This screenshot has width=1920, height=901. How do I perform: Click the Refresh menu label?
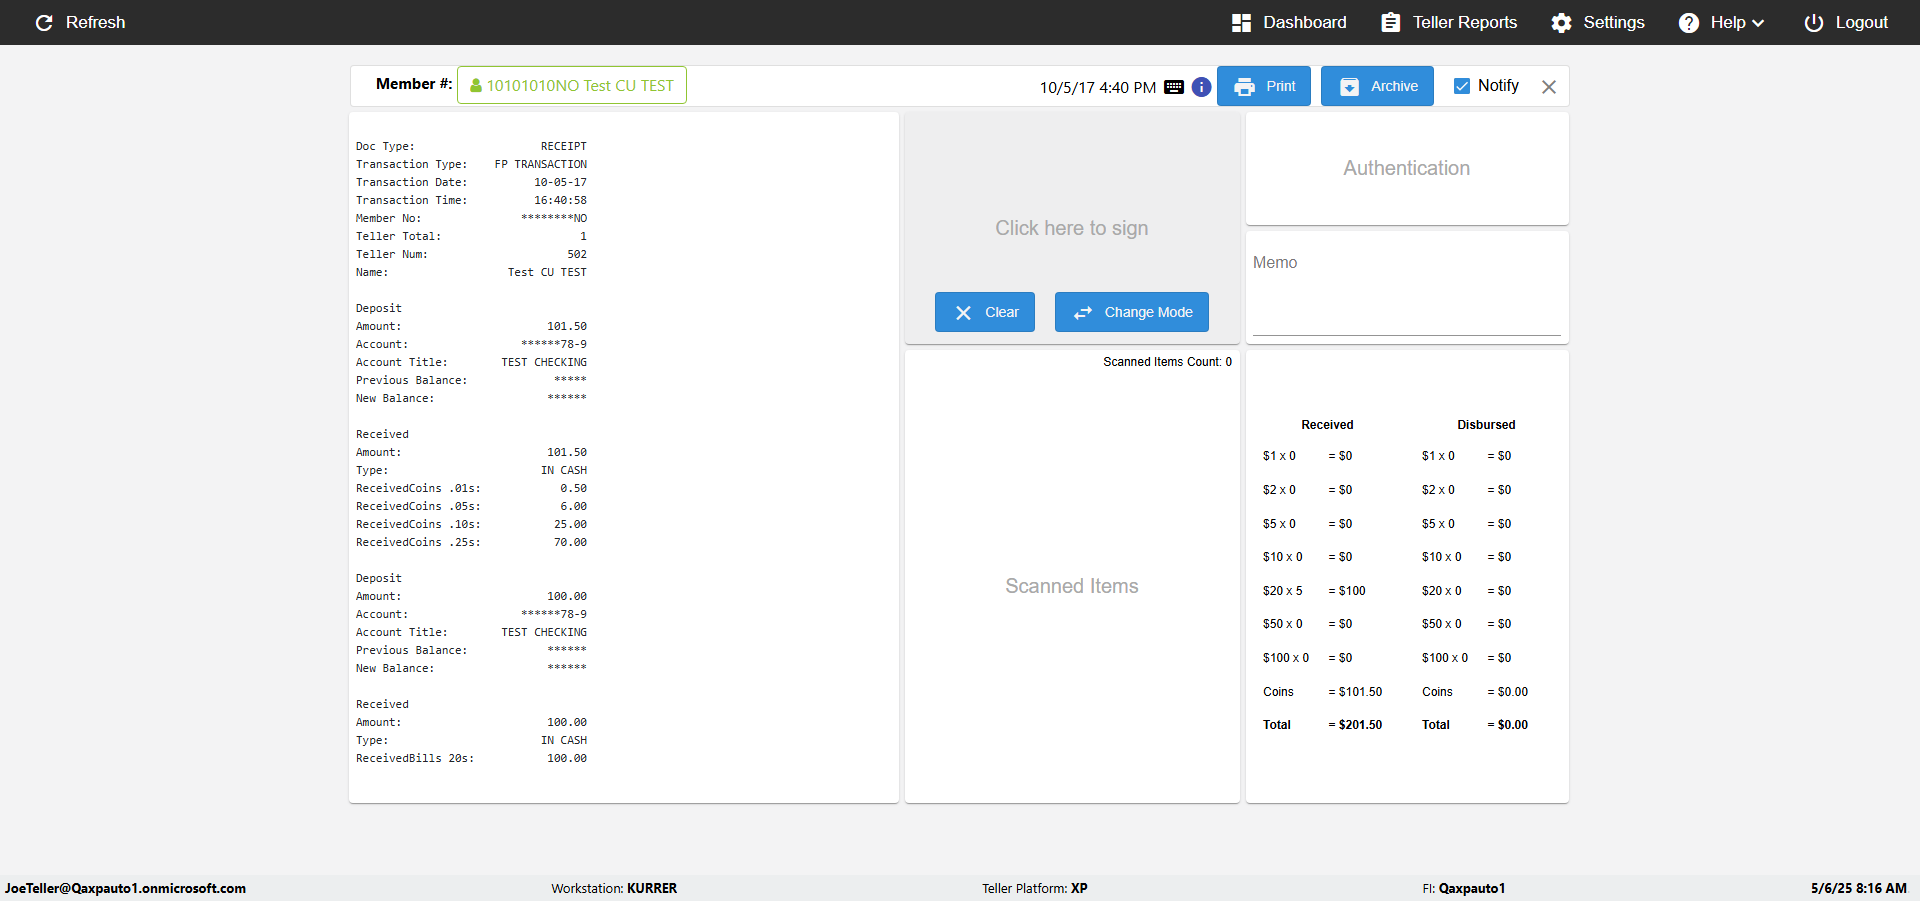[95, 22]
